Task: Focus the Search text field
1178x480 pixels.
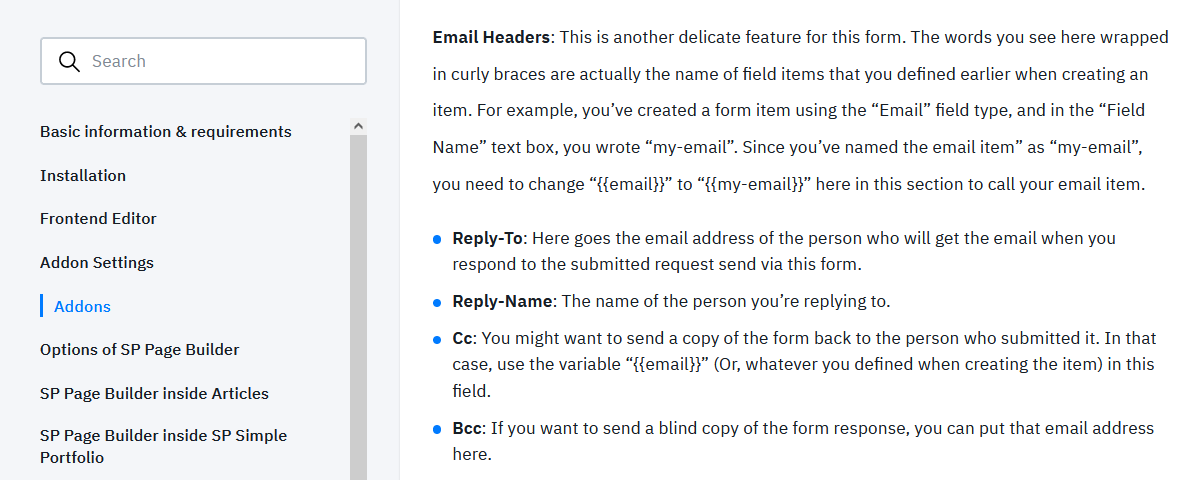Action: pos(220,61)
